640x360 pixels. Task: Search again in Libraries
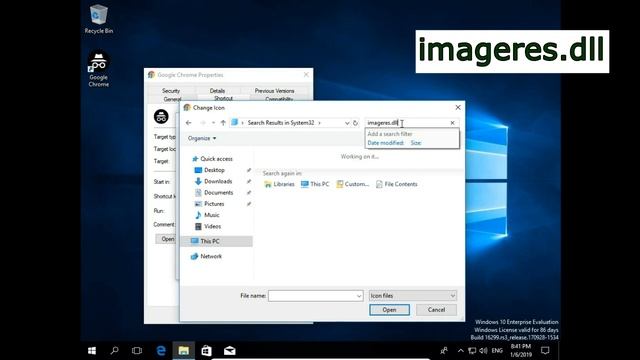280,184
